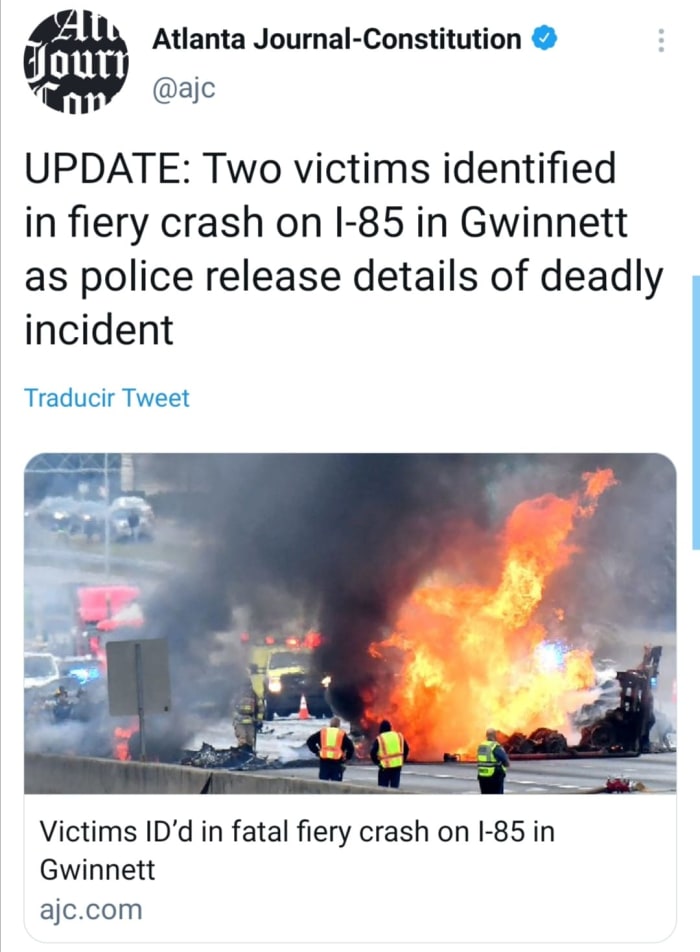Click the Atlanta Journal-Constitution account name
The width and height of the screenshot is (700, 952).
point(337,39)
